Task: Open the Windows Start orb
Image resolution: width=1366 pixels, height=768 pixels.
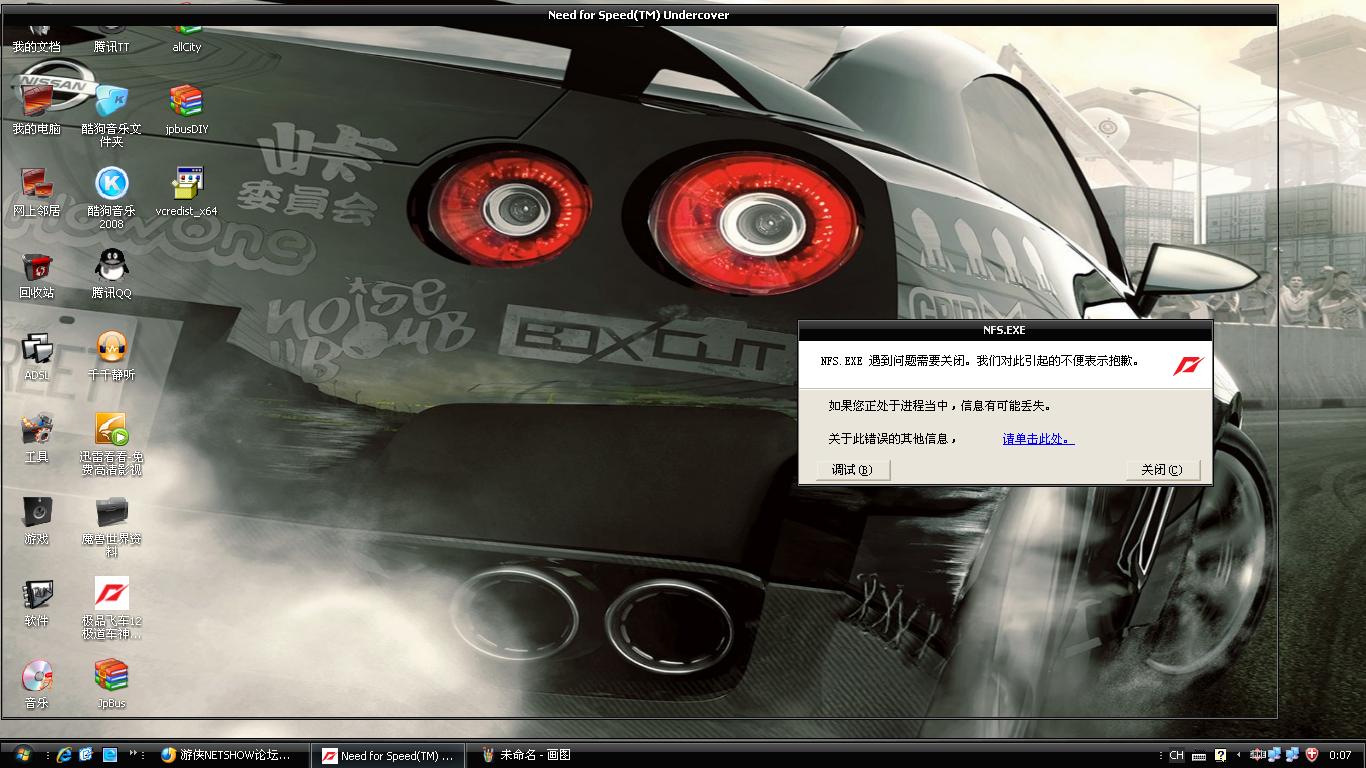Action: click(x=22, y=754)
